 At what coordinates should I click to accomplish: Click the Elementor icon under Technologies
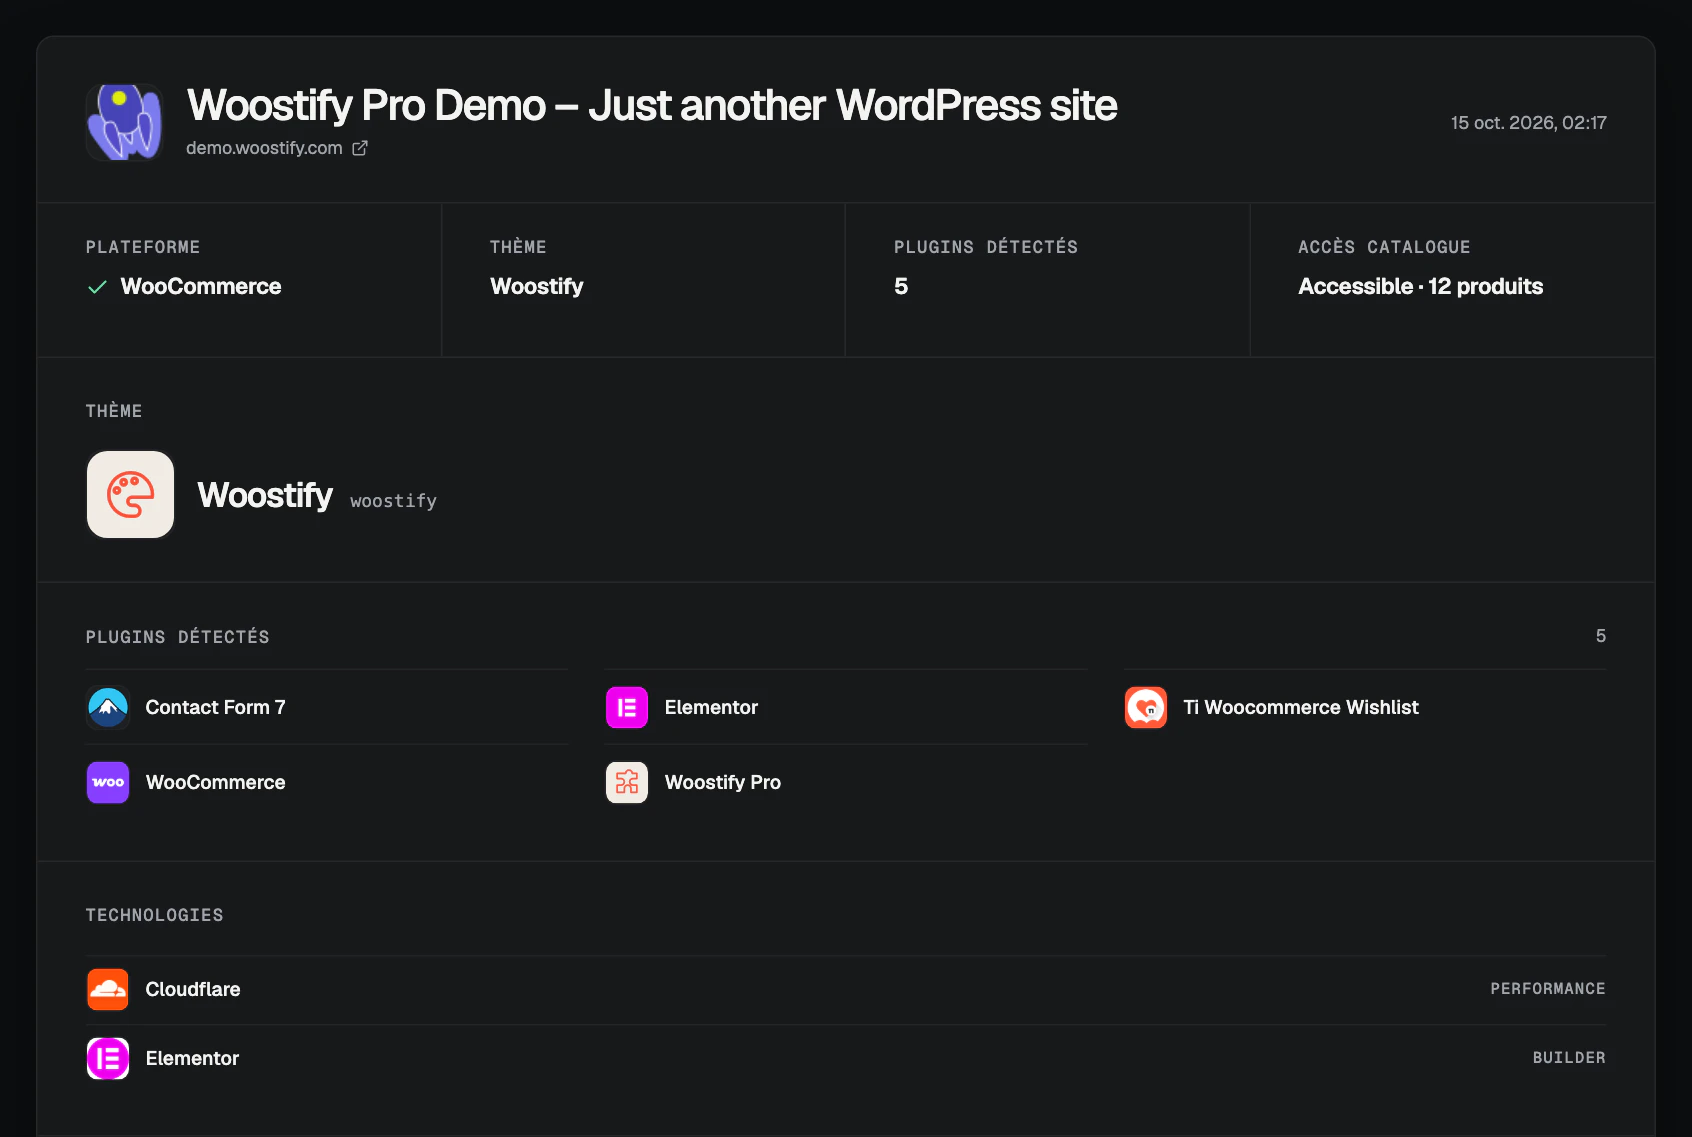coord(108,1058)
